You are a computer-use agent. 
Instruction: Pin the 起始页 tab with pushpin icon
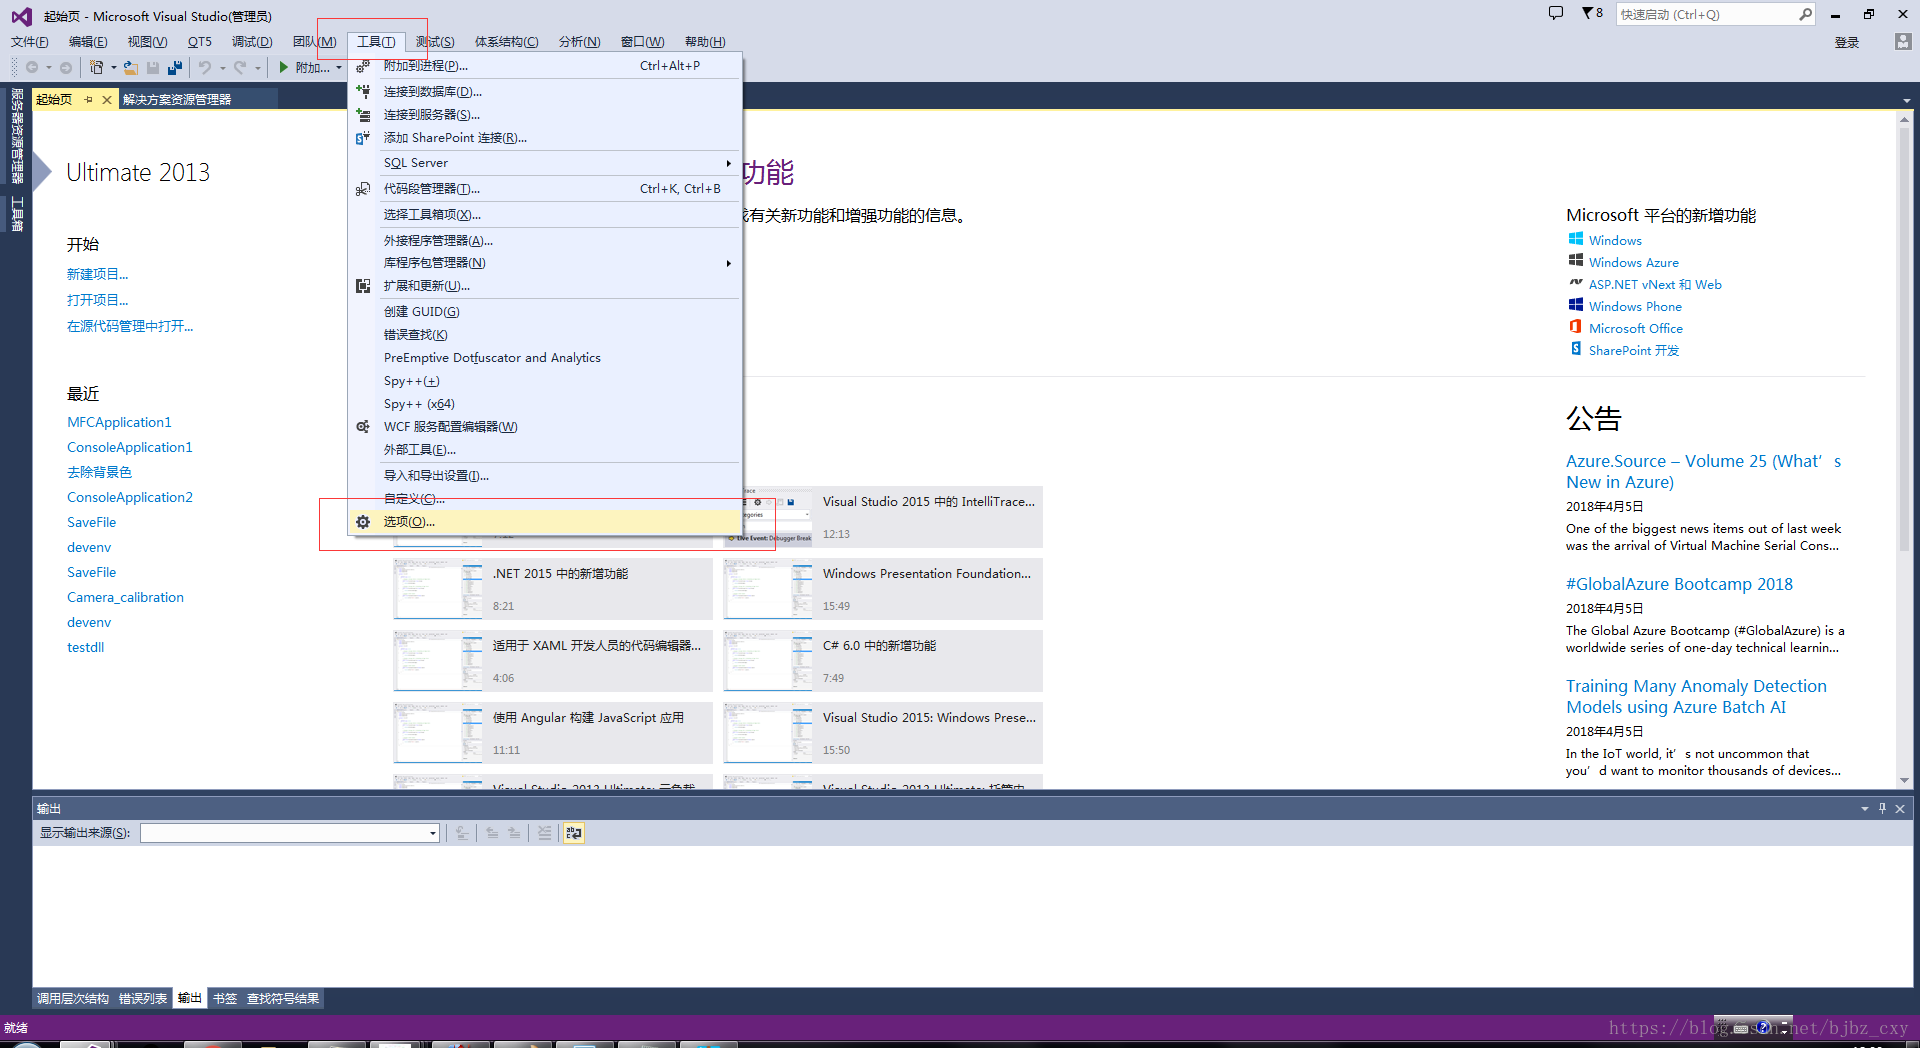coord(88,99)
